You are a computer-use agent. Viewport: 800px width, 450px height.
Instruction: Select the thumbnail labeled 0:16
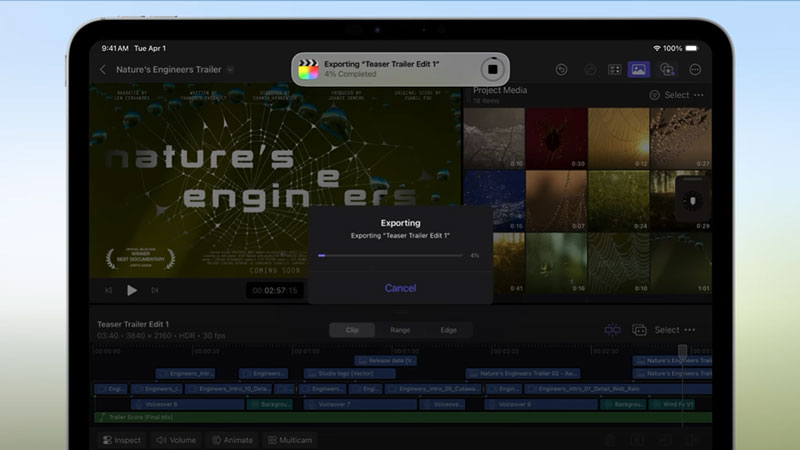tap(556, 263)
